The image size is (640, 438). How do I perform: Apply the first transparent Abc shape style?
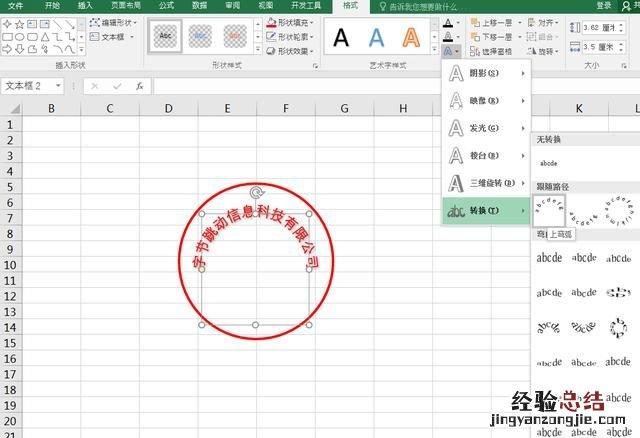click(165, 36)
